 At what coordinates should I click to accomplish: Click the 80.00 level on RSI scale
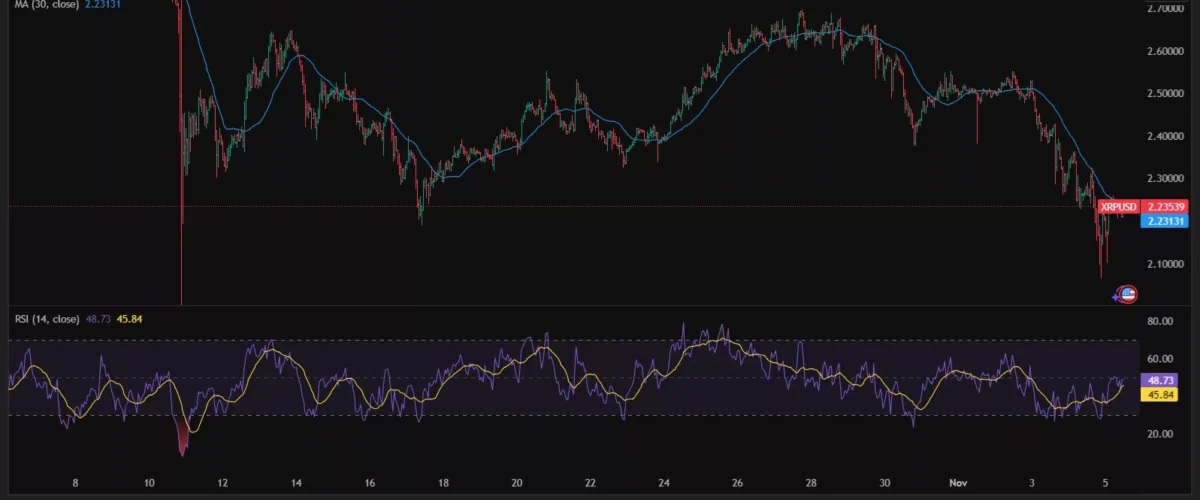[x=1160, y=322]
